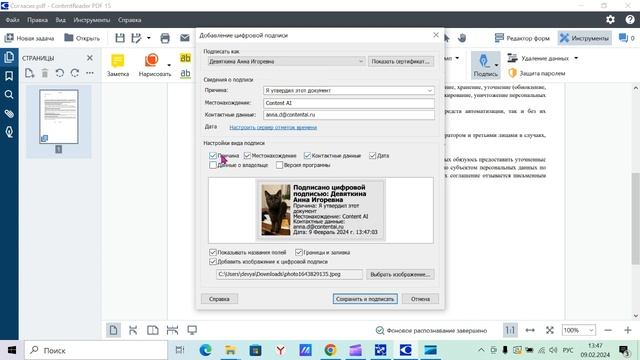Click the Signature (Подпись) tool
Screen dimensions: 640x360
coord(484,64)
